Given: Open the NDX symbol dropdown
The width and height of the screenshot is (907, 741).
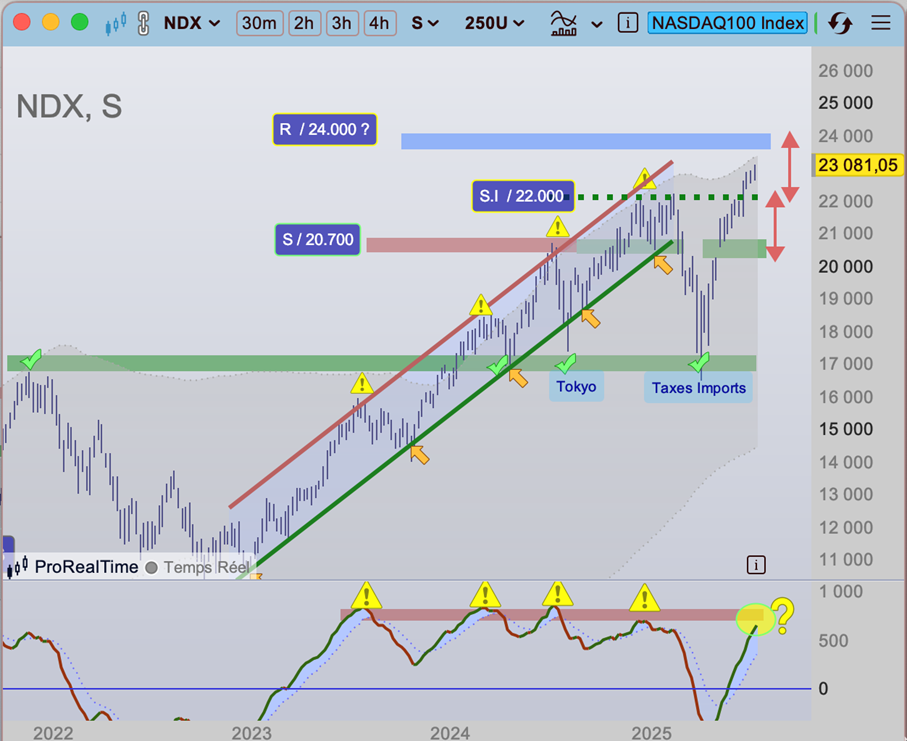Looking at the screenshot, I should coord(192,23).
